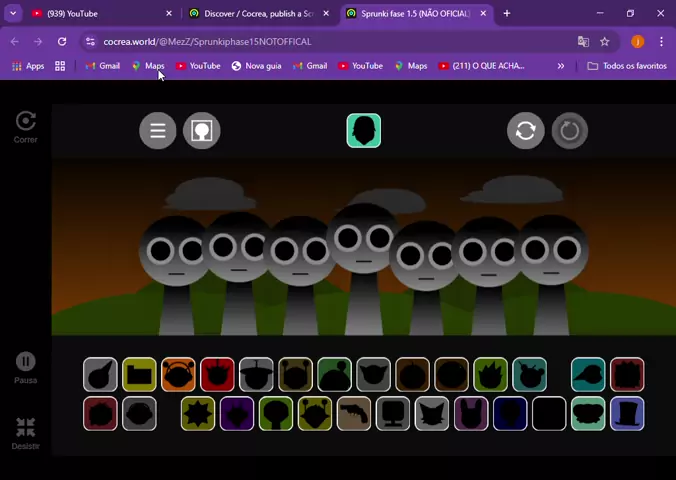This screenshot has height=480, width=676.
Task: Select the revolver gun sound icon
Action: (x=354, y=413)
